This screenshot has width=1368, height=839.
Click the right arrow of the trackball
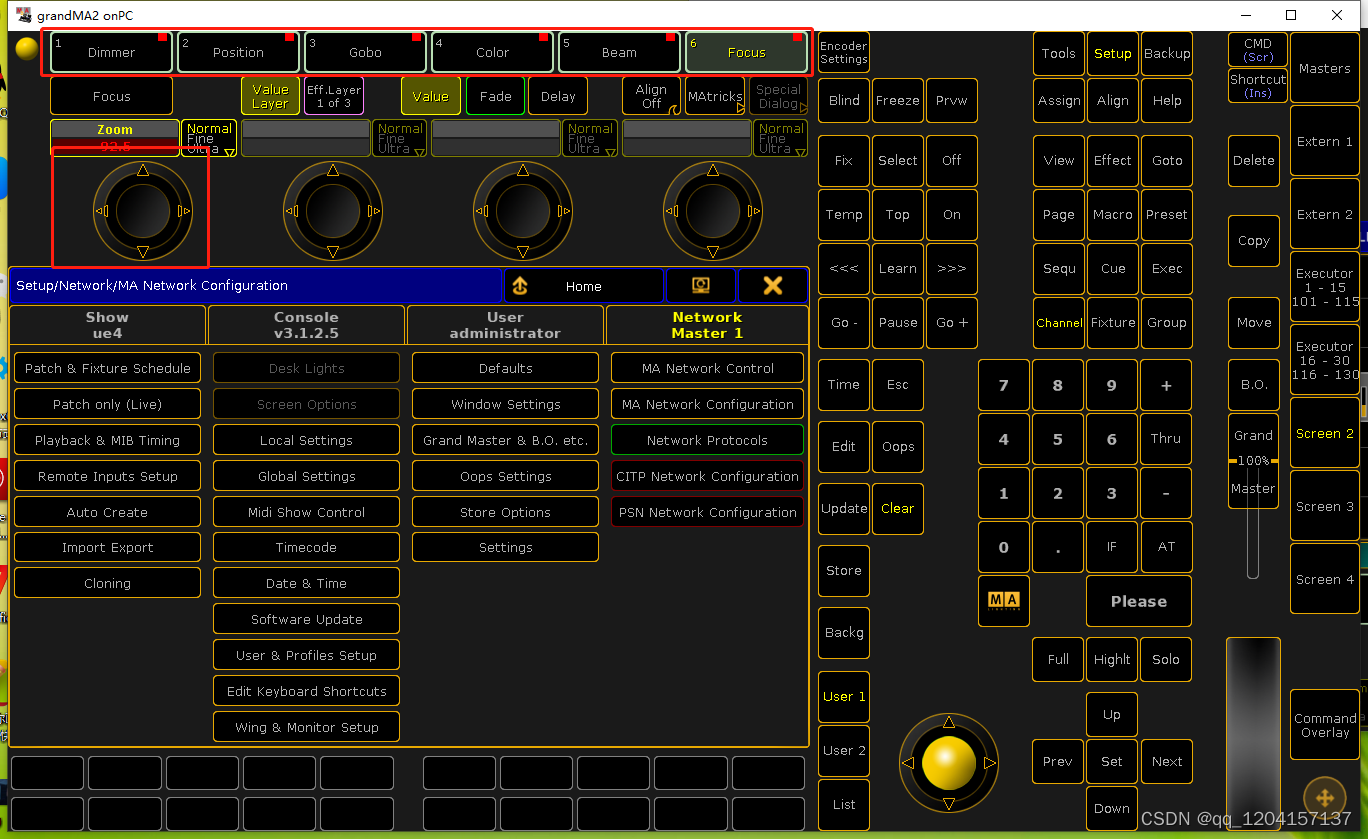(990, 763)
